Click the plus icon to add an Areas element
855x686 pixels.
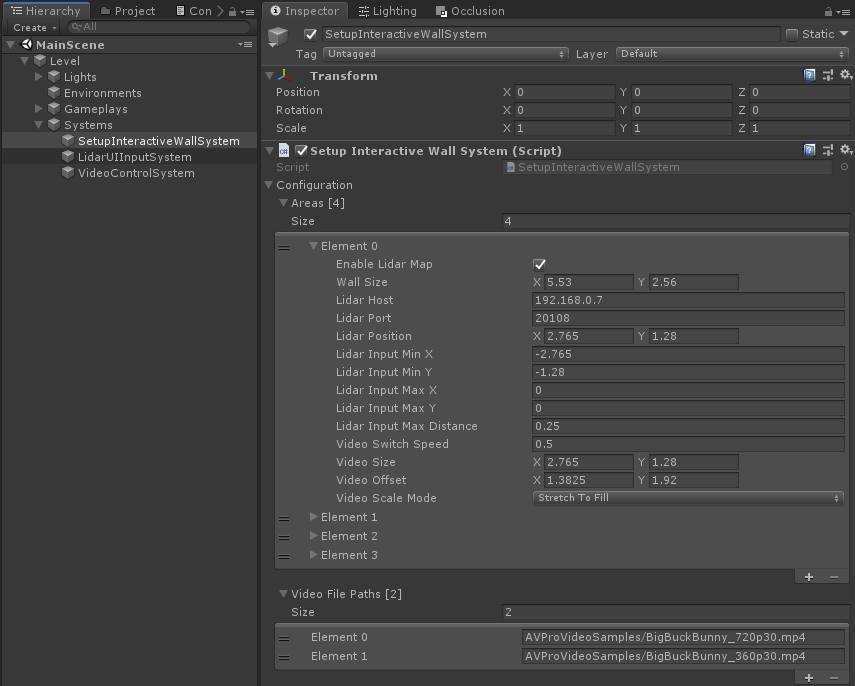[809, 576]
